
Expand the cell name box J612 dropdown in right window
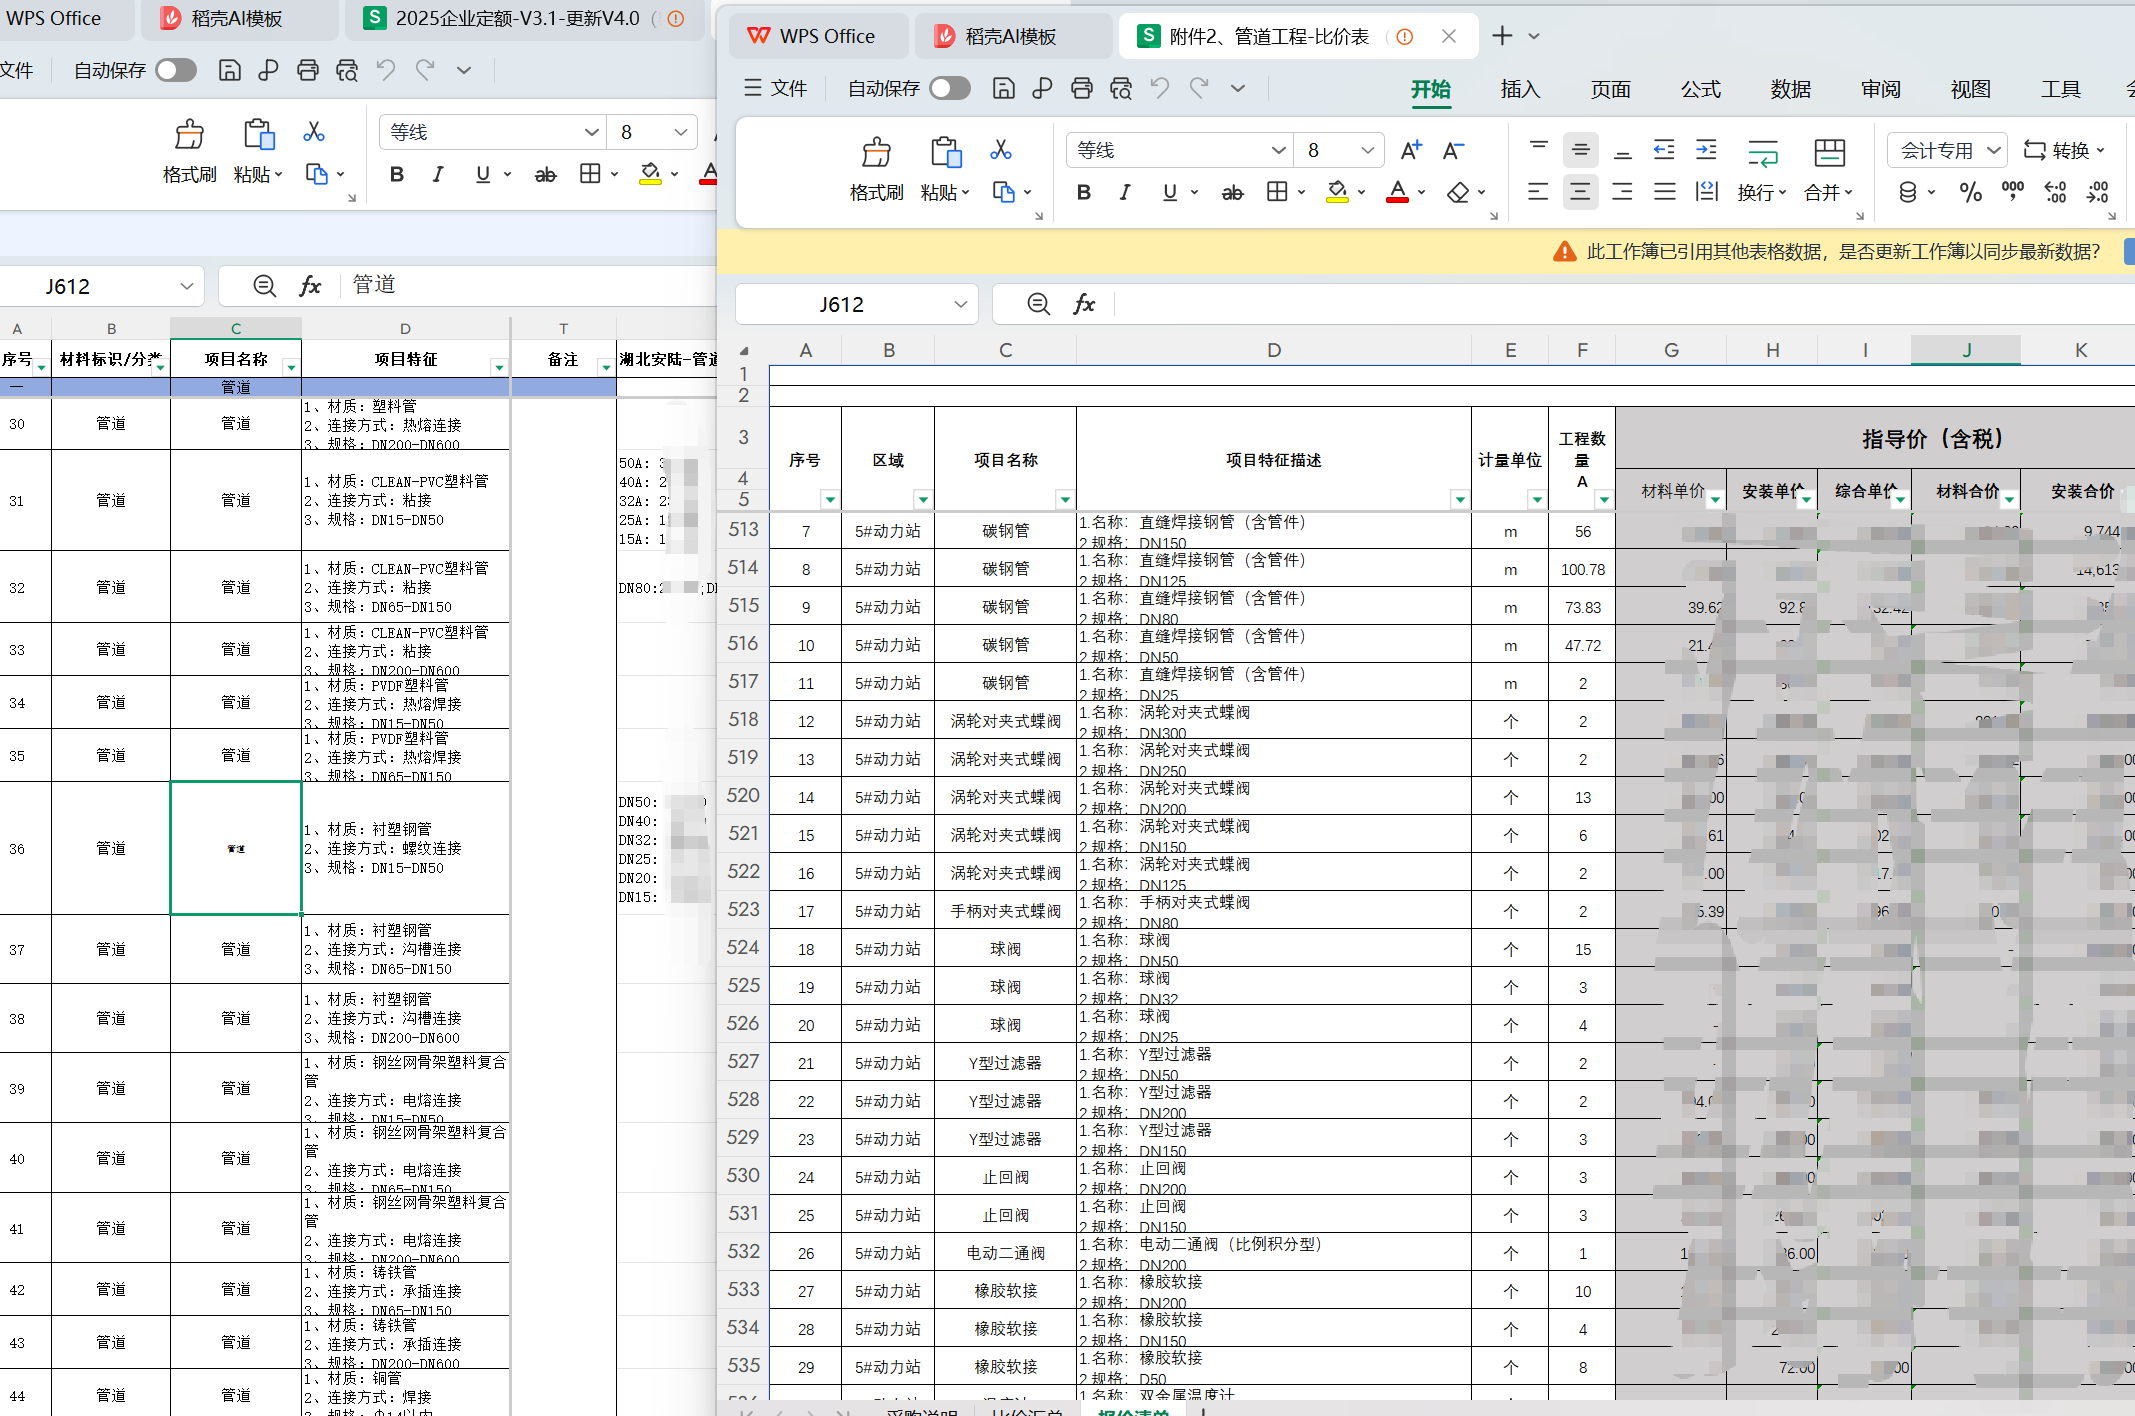coord(960,304)
